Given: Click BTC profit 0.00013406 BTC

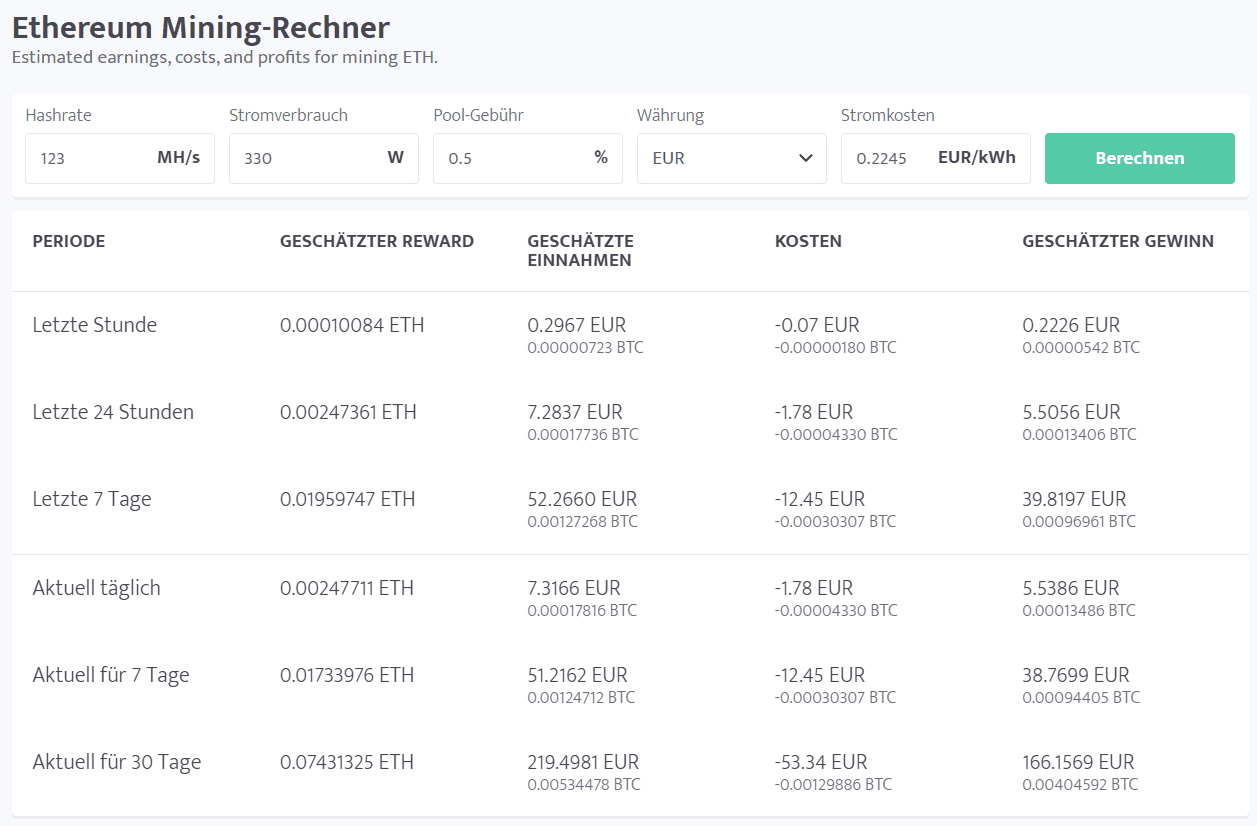Looking at the screenshot, I should [1079, 435].
